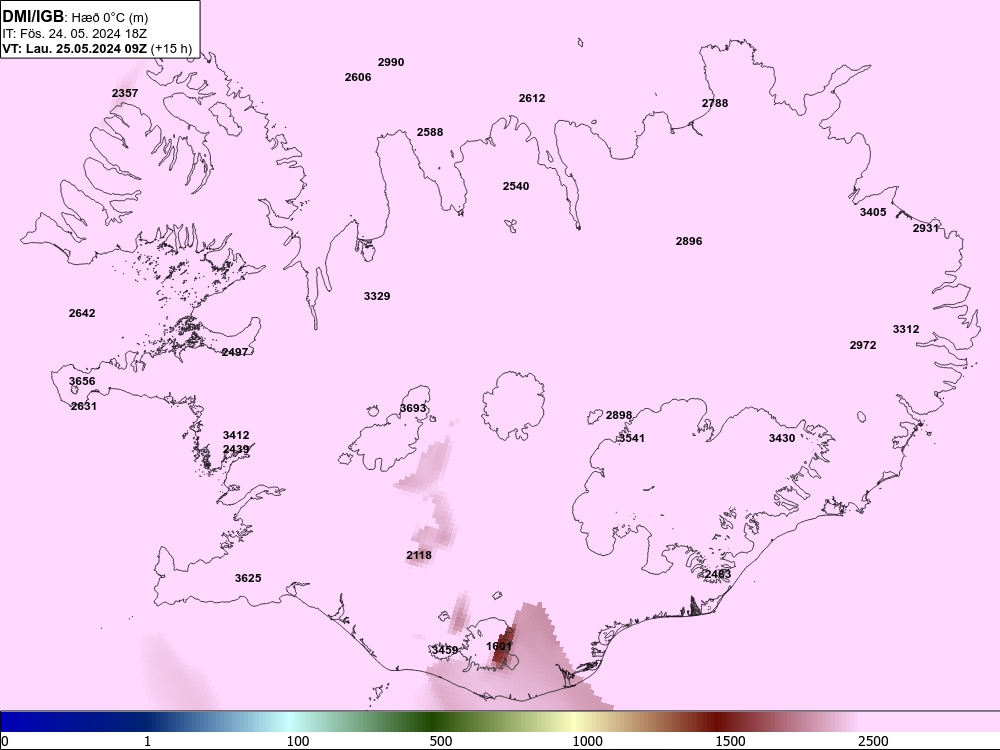
Task: Click the 3405 height value
Action: pos(873,212)
